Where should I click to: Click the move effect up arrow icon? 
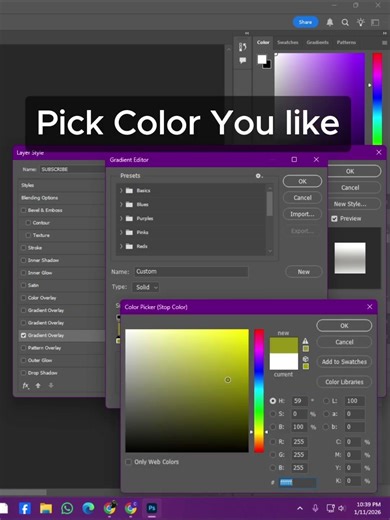point(38,386)
